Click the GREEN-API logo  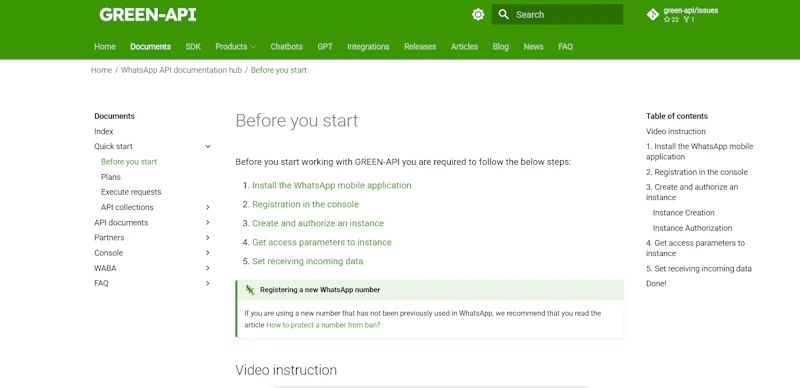click(x=147, y=14)
